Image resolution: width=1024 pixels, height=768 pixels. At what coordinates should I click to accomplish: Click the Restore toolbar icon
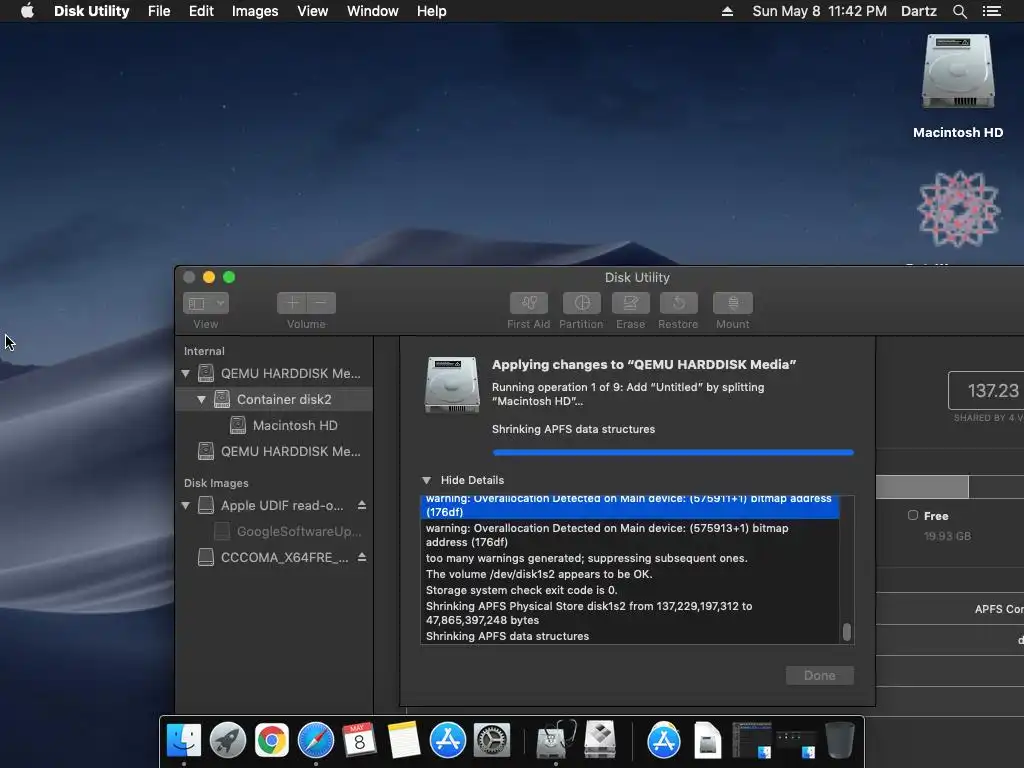[679, 303]
